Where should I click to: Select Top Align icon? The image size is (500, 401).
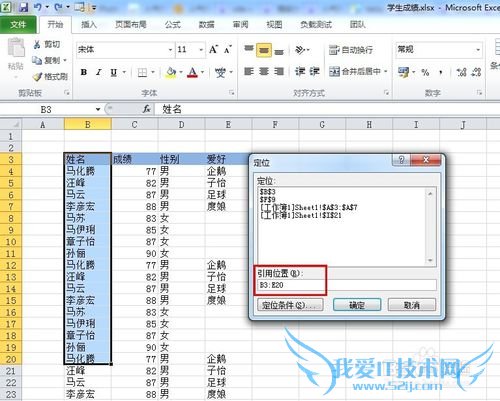pyautogui.click(x=249, y=50)
